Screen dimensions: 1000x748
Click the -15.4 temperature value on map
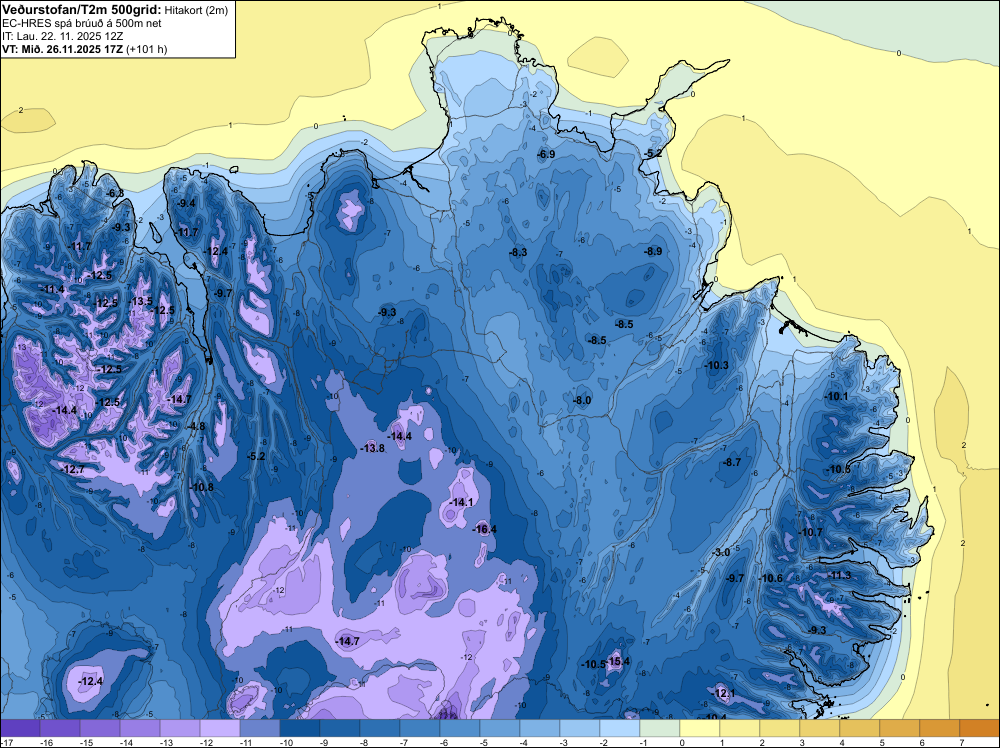tap(617, 661)
